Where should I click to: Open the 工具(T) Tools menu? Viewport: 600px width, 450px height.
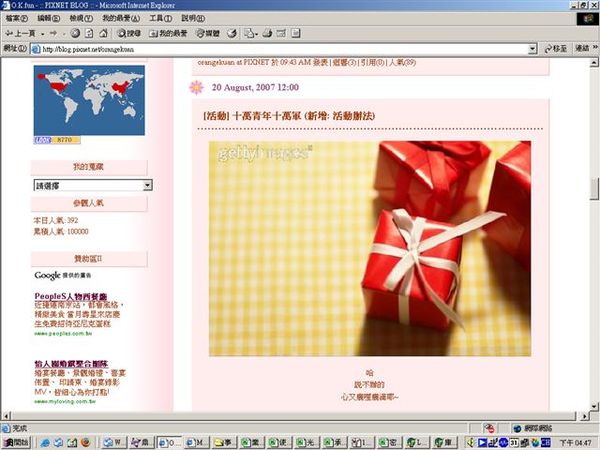click(160, 18)
